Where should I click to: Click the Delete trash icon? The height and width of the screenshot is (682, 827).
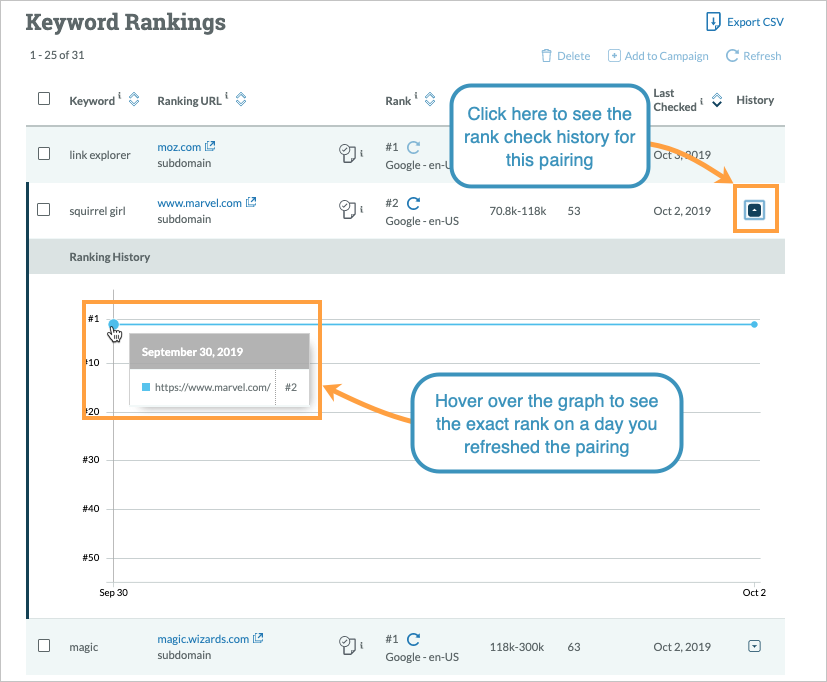tap(546, 56)
